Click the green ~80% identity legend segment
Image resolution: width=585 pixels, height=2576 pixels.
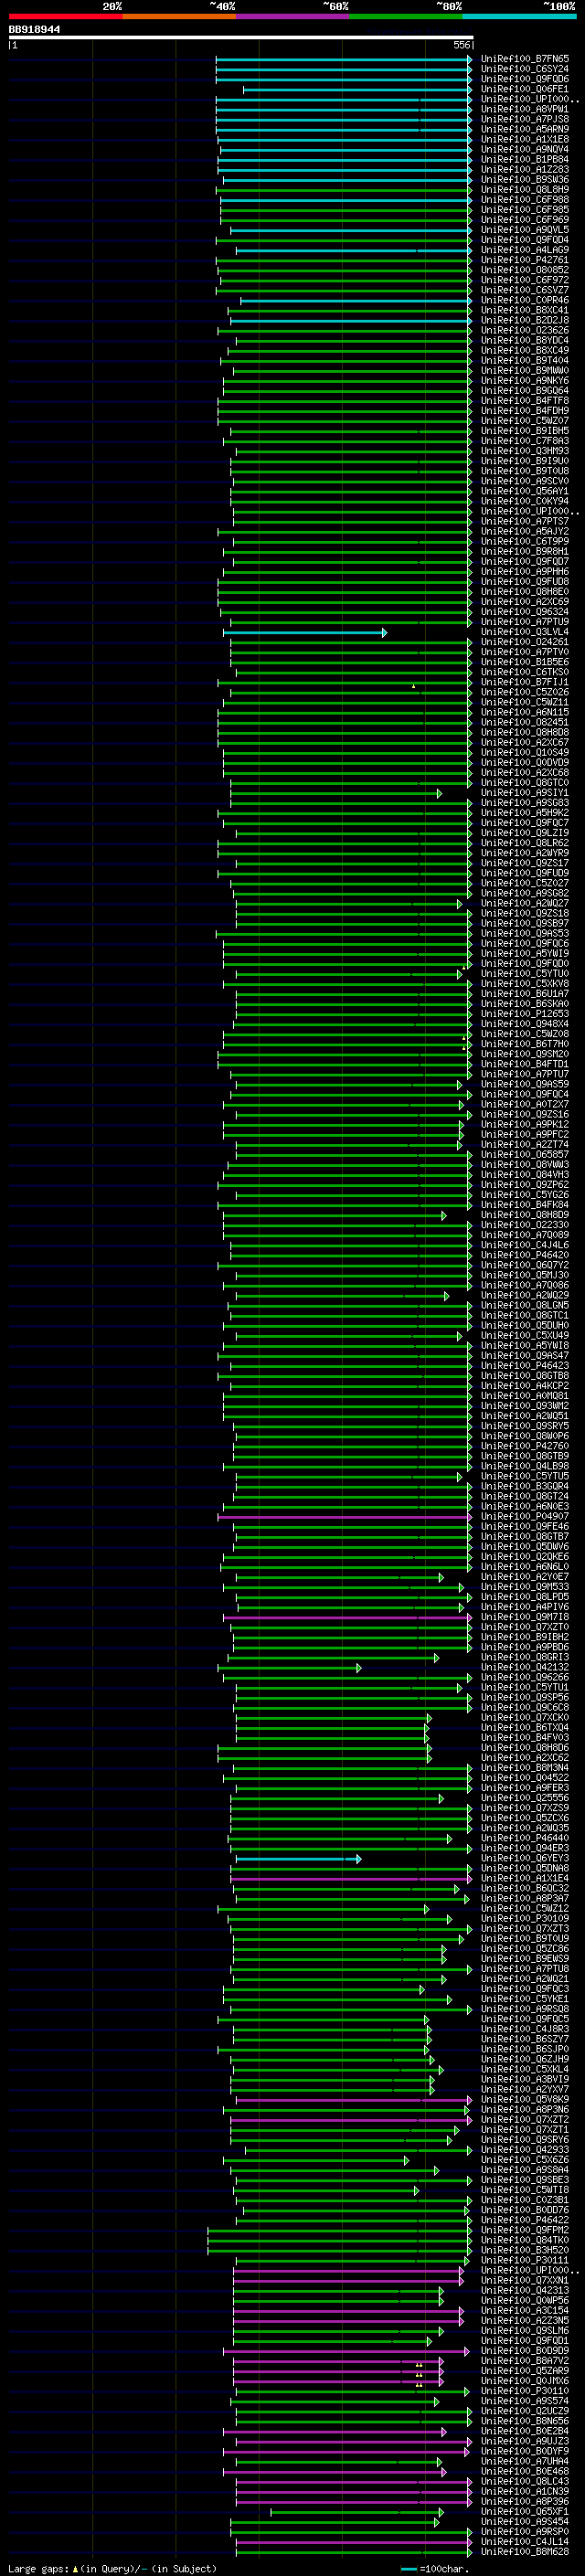pyautogui.click(x=405, y=16)
